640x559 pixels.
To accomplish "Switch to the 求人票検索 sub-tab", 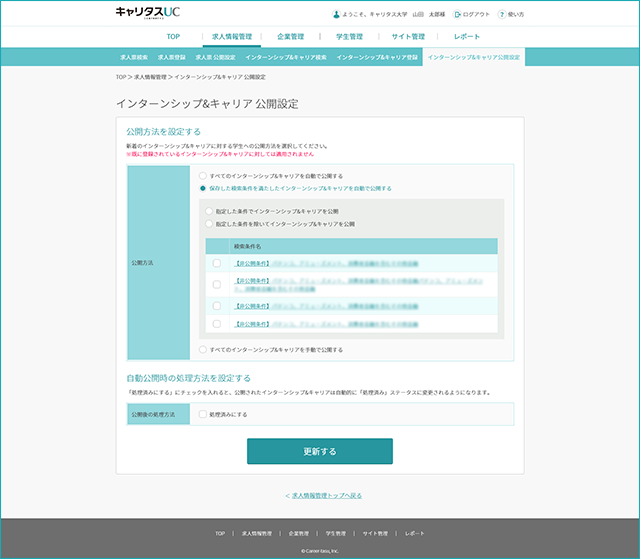I will 134,57.
